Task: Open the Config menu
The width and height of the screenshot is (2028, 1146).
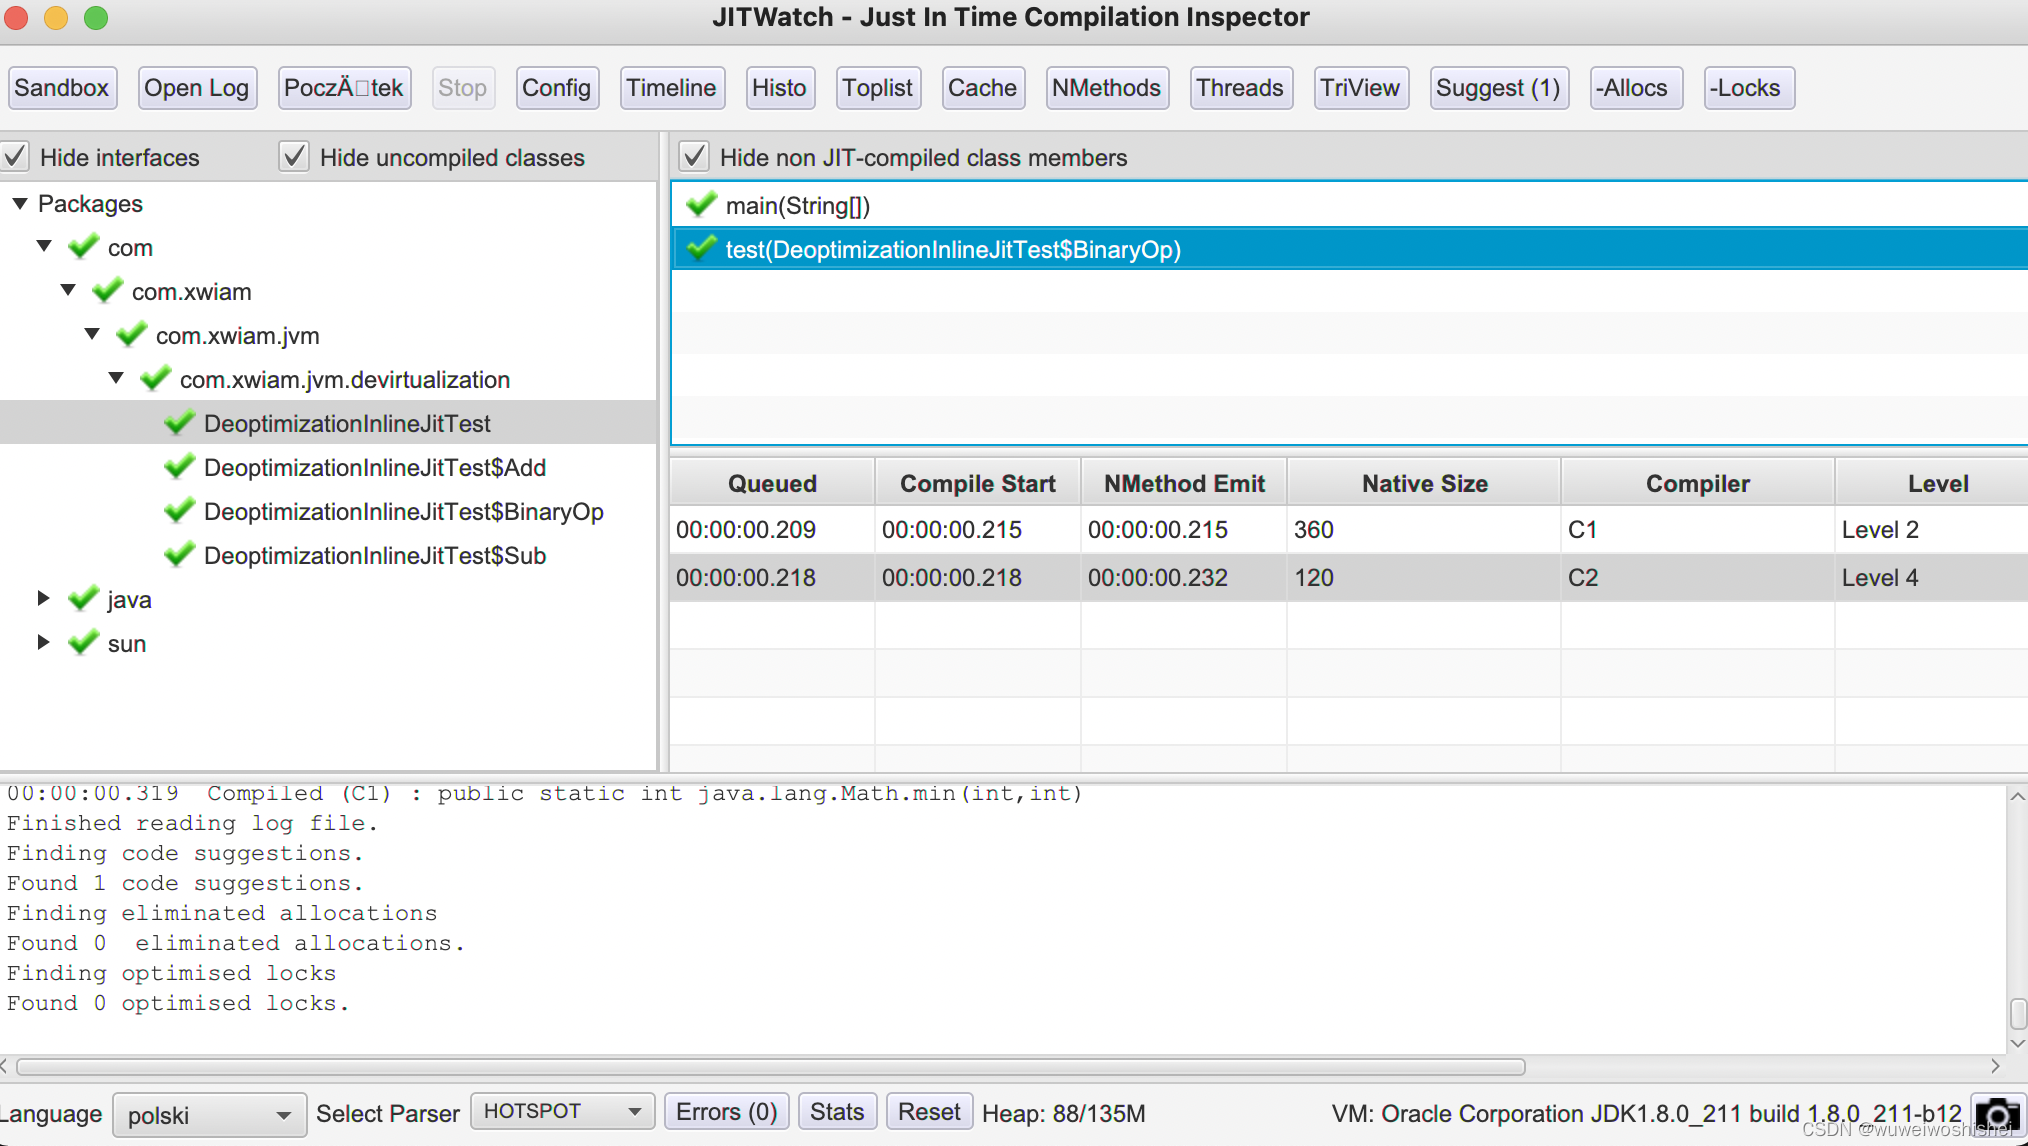Action: coord(557,88)
